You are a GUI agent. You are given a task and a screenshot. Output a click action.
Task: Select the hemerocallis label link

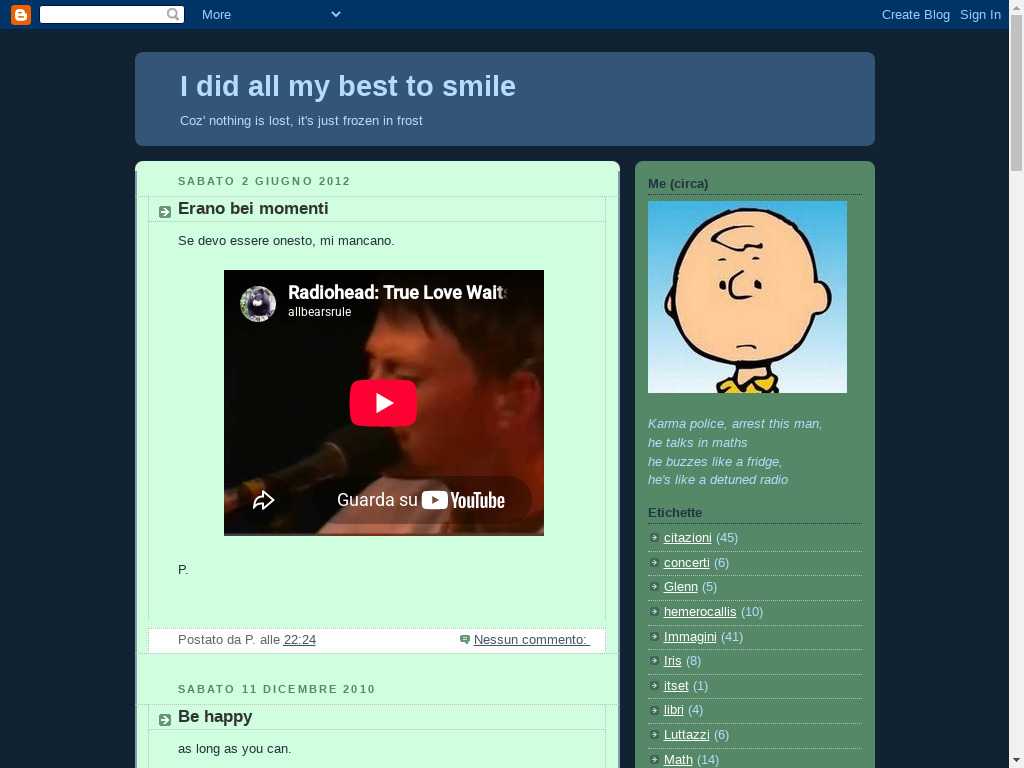coord(700,612)
